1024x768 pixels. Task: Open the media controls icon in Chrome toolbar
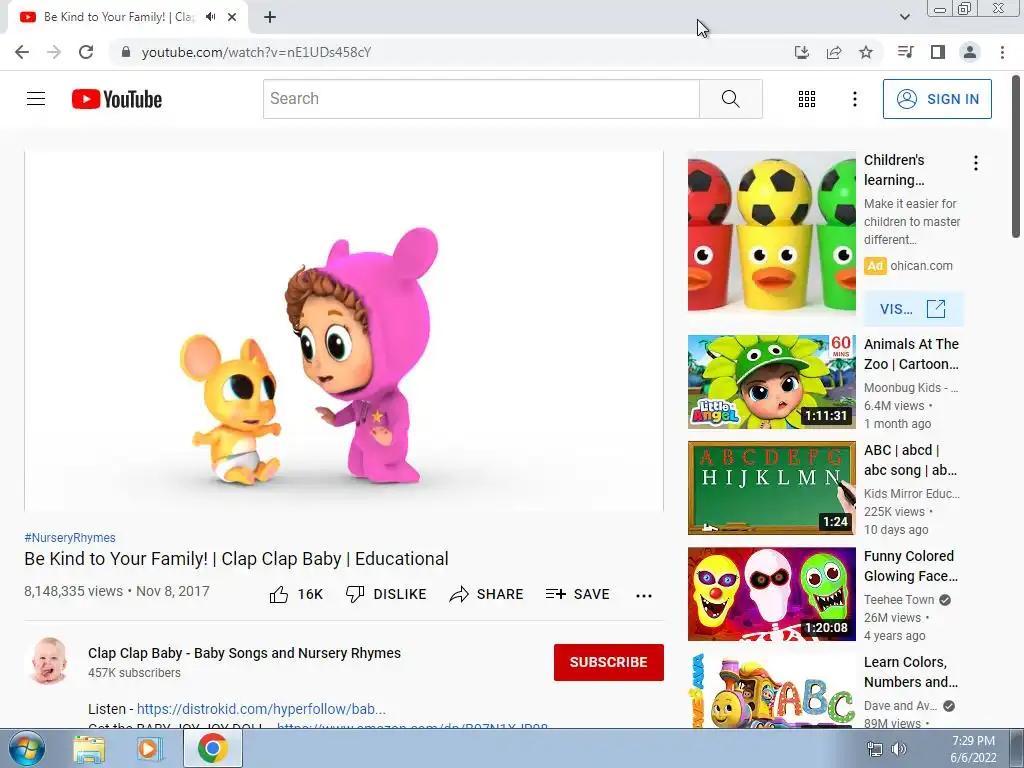tap(905, 52)
